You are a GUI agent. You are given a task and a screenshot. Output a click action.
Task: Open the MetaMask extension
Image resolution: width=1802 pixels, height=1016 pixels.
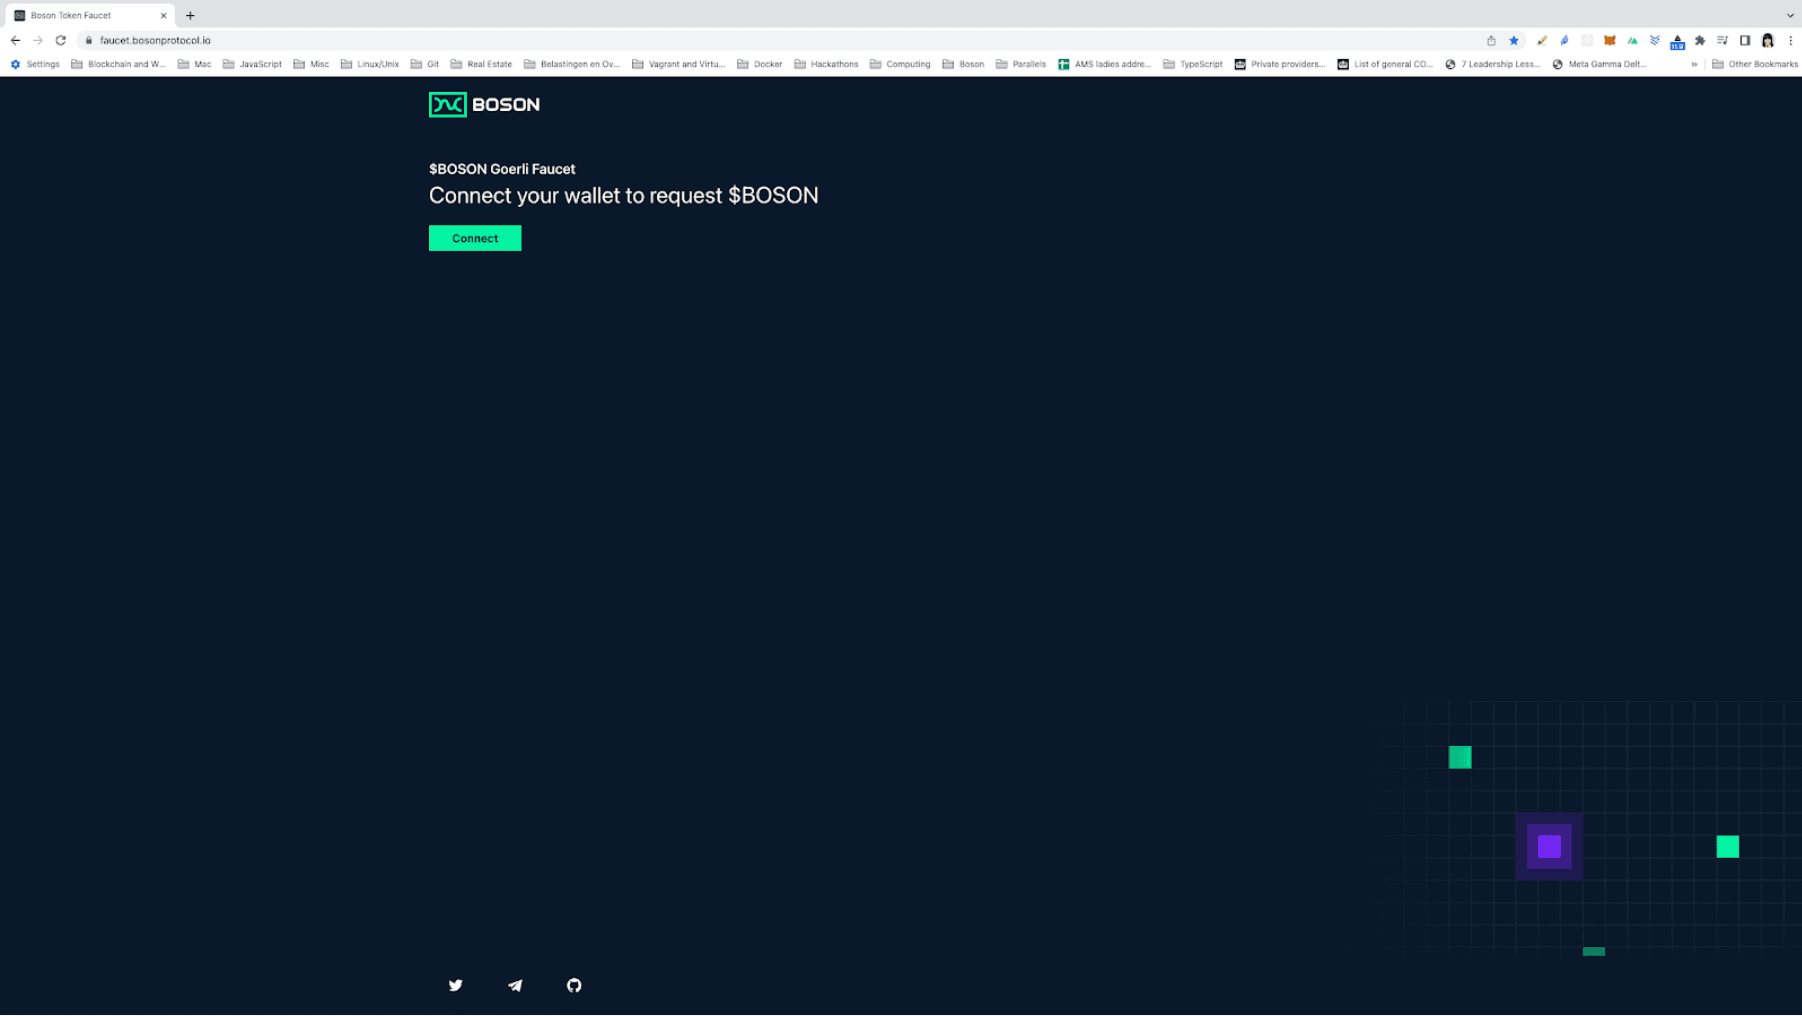pos(1610,40)
